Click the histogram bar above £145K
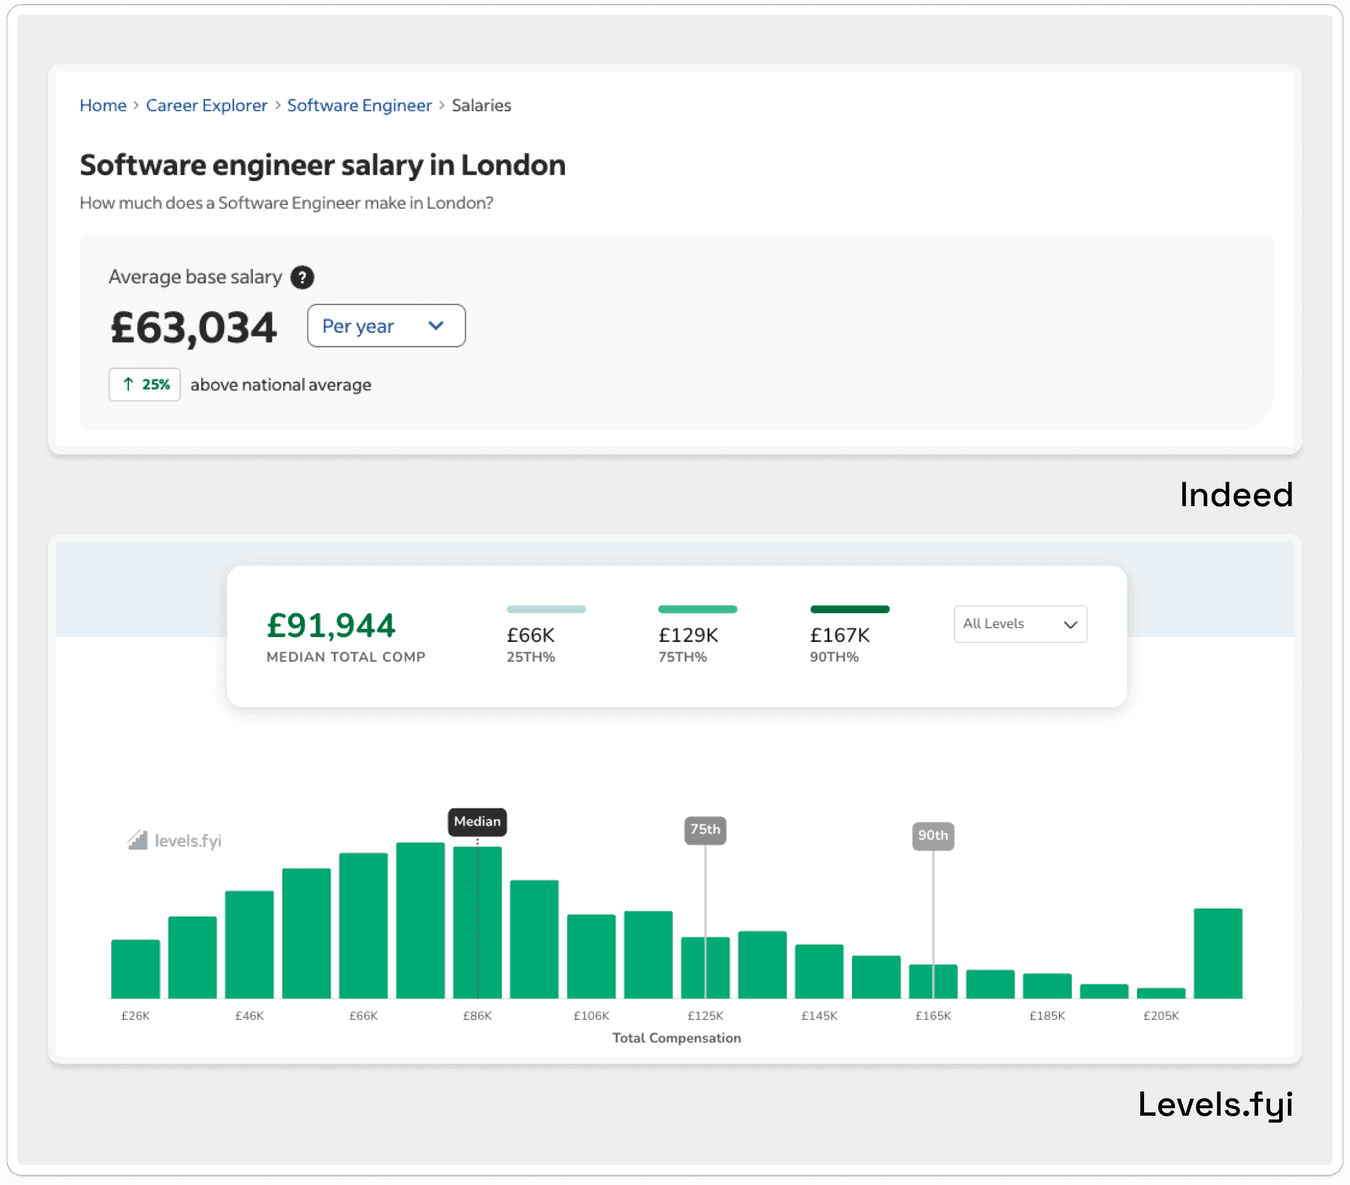1350x1185 pixels. click(x=819, y=971)
